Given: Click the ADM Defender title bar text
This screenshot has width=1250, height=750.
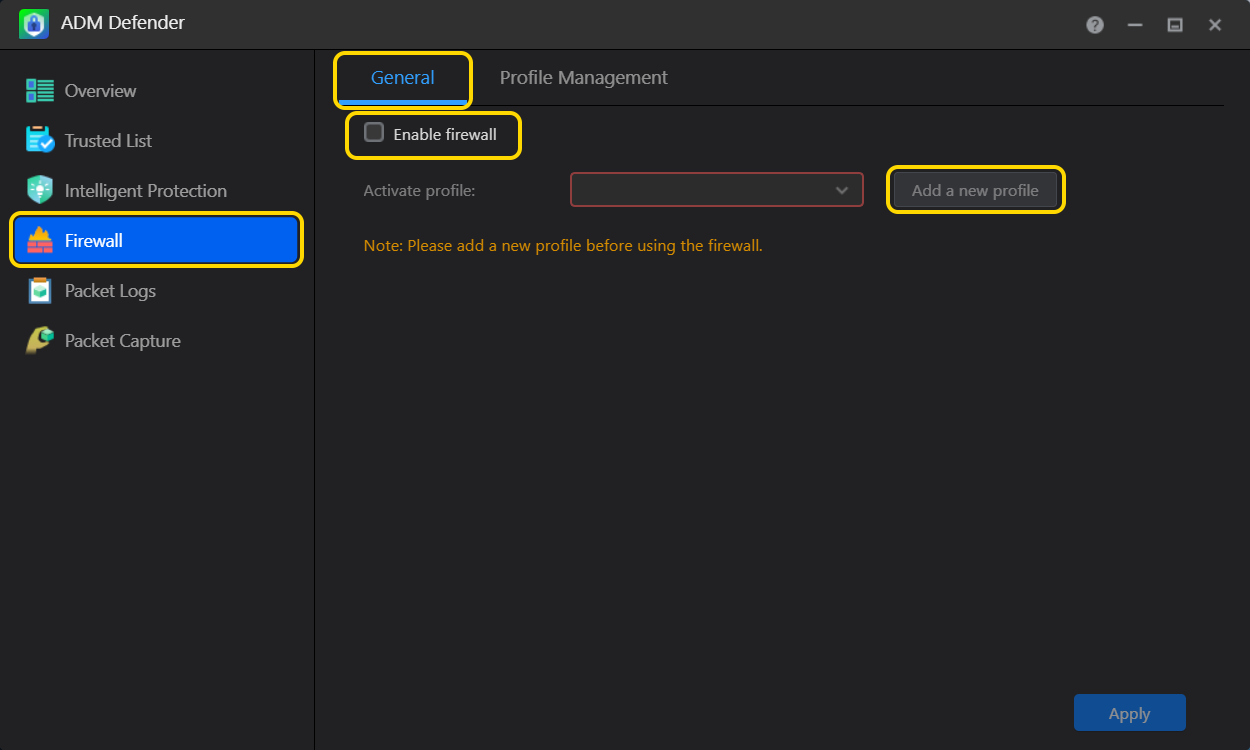Looking at the screenshot, I should [123, 23].
